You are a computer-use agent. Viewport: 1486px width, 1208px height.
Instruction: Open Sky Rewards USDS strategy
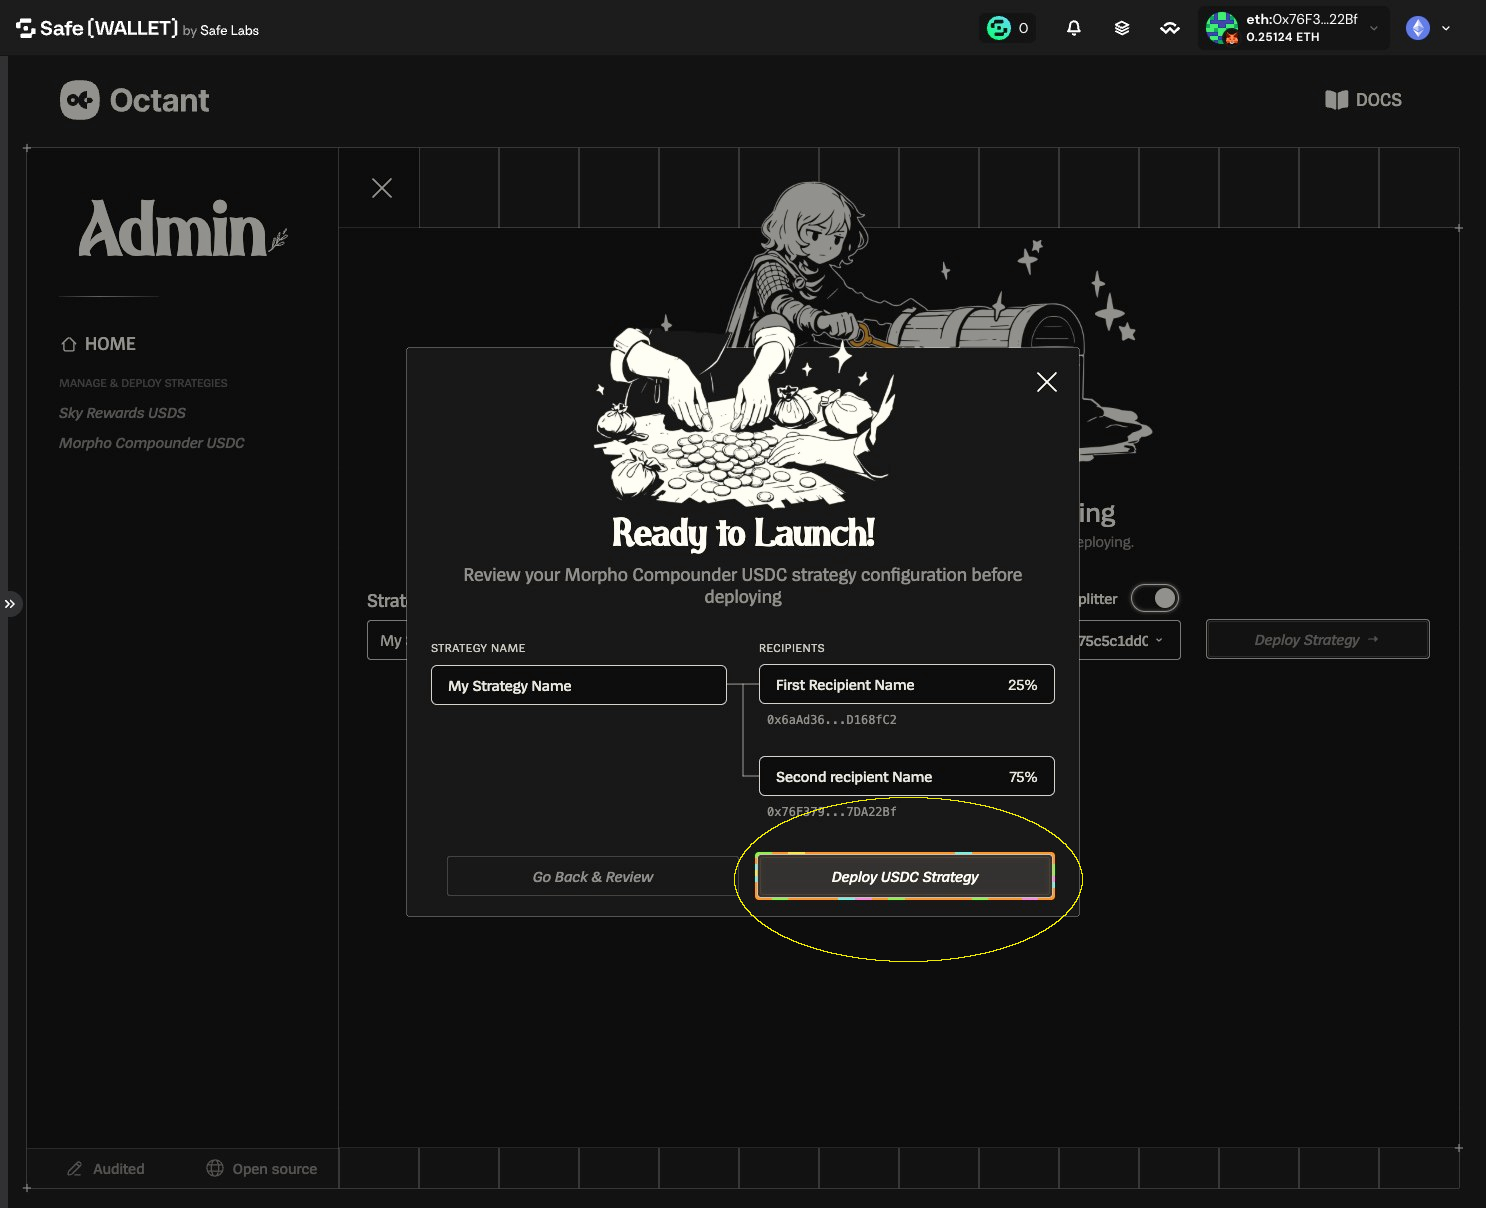coord(122,413)
